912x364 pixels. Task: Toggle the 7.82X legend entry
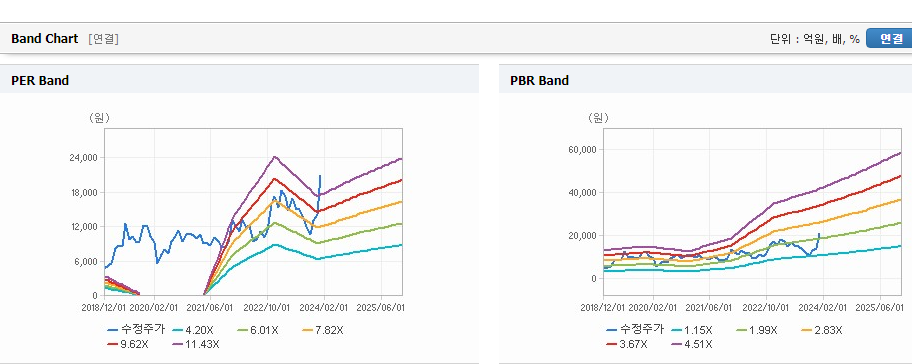tap(323, 330)
